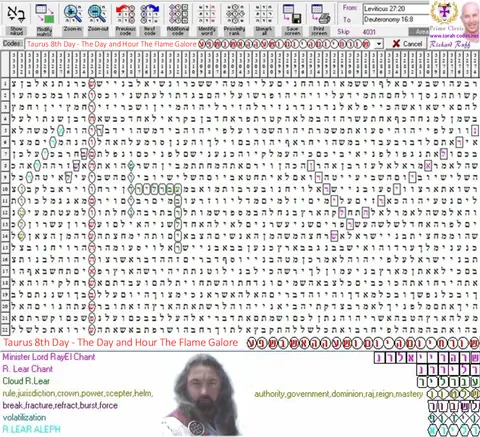Click the Print screen icon
Image resolution: width=480 pixels, height=437 pixels.
[x=320, y=14]
